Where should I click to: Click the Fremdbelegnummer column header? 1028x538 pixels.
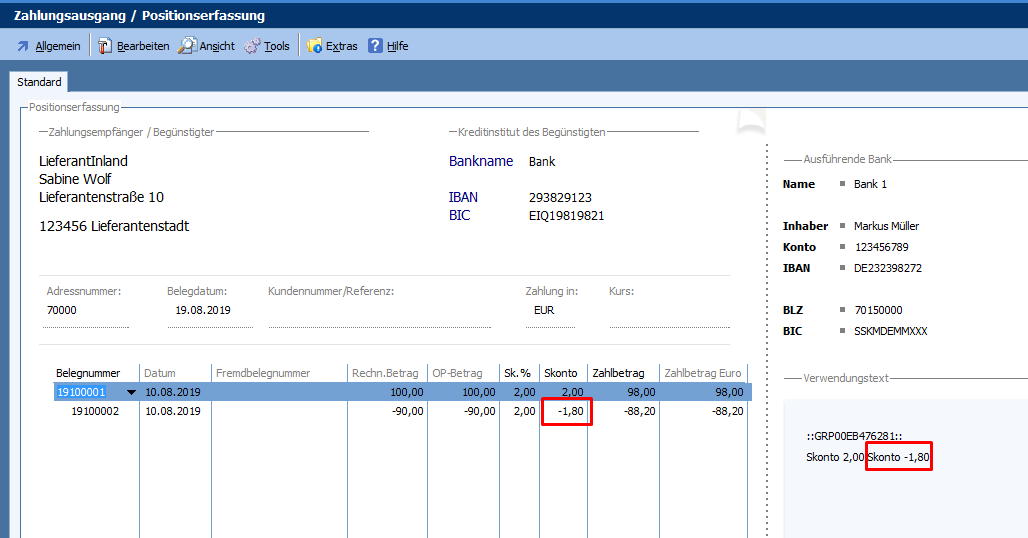263,373
